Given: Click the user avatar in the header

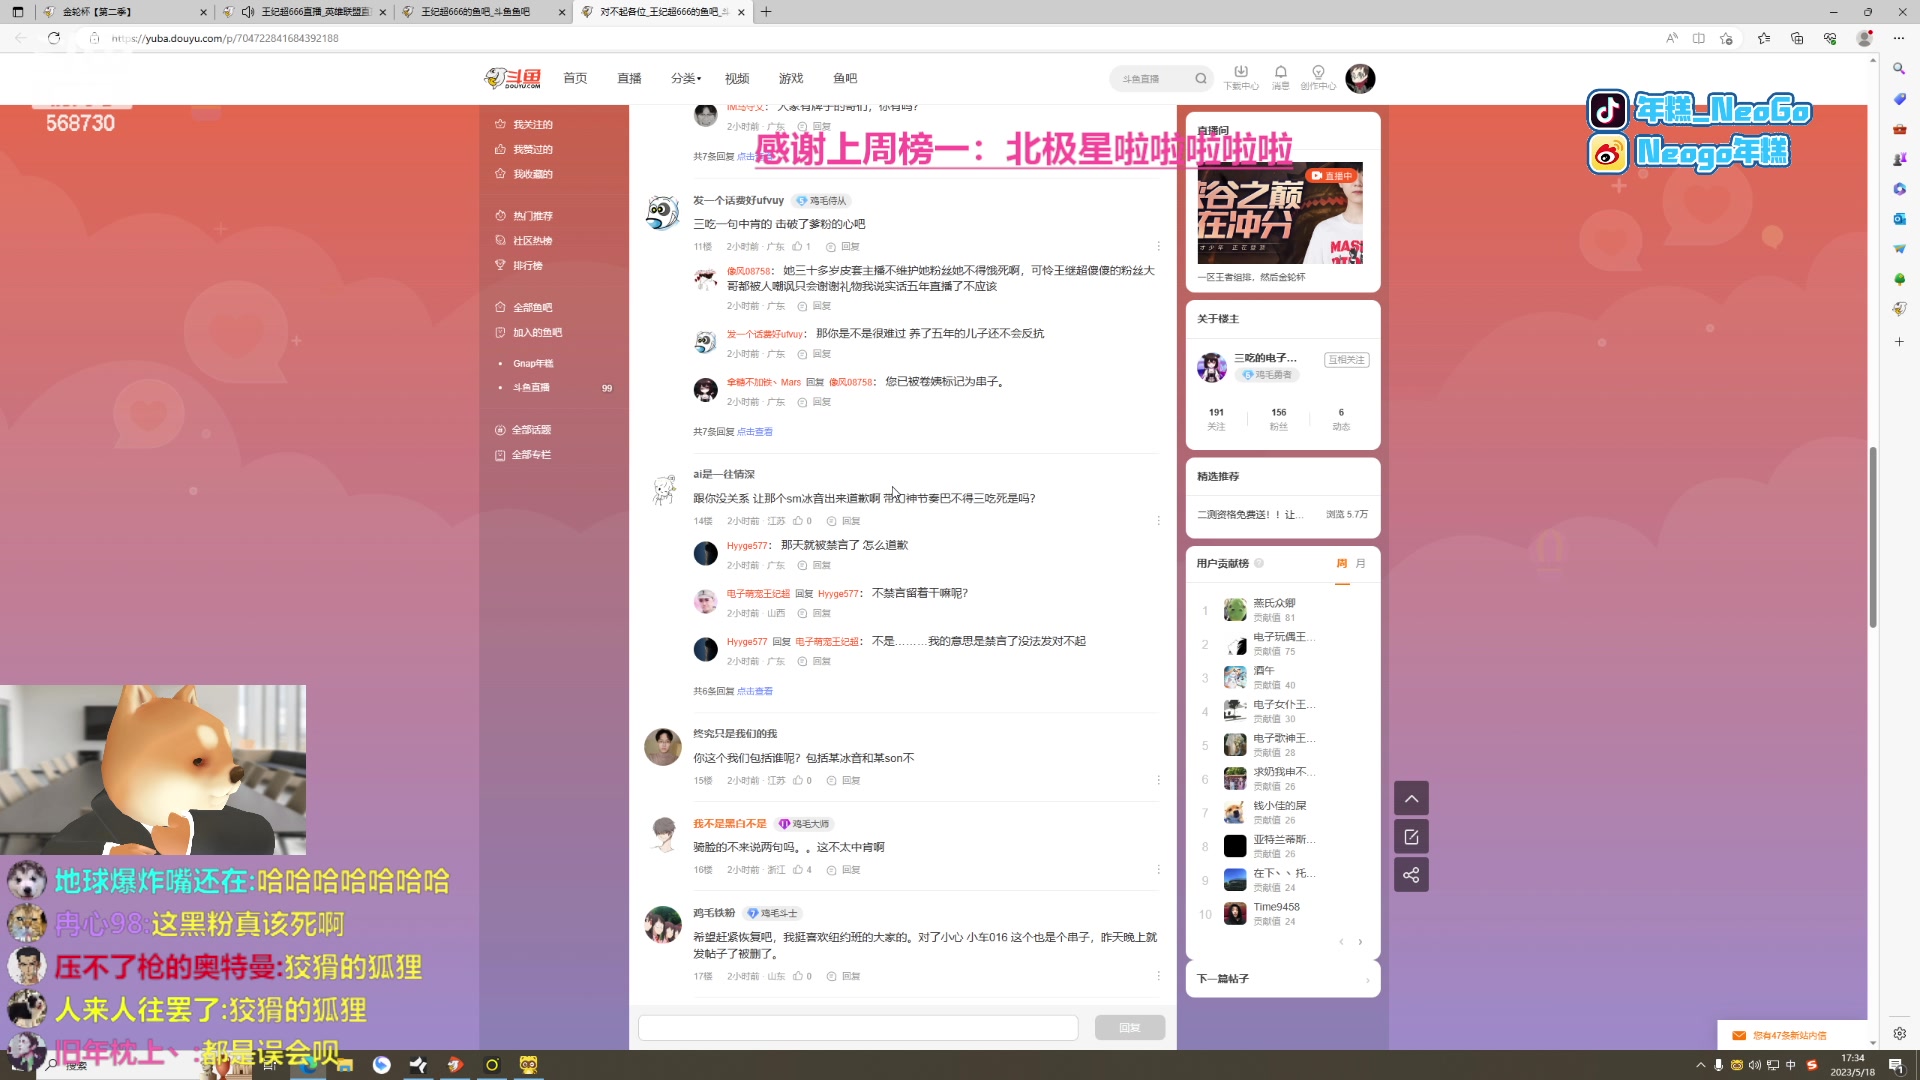Looking at the screenshot, I should 1360,78.
